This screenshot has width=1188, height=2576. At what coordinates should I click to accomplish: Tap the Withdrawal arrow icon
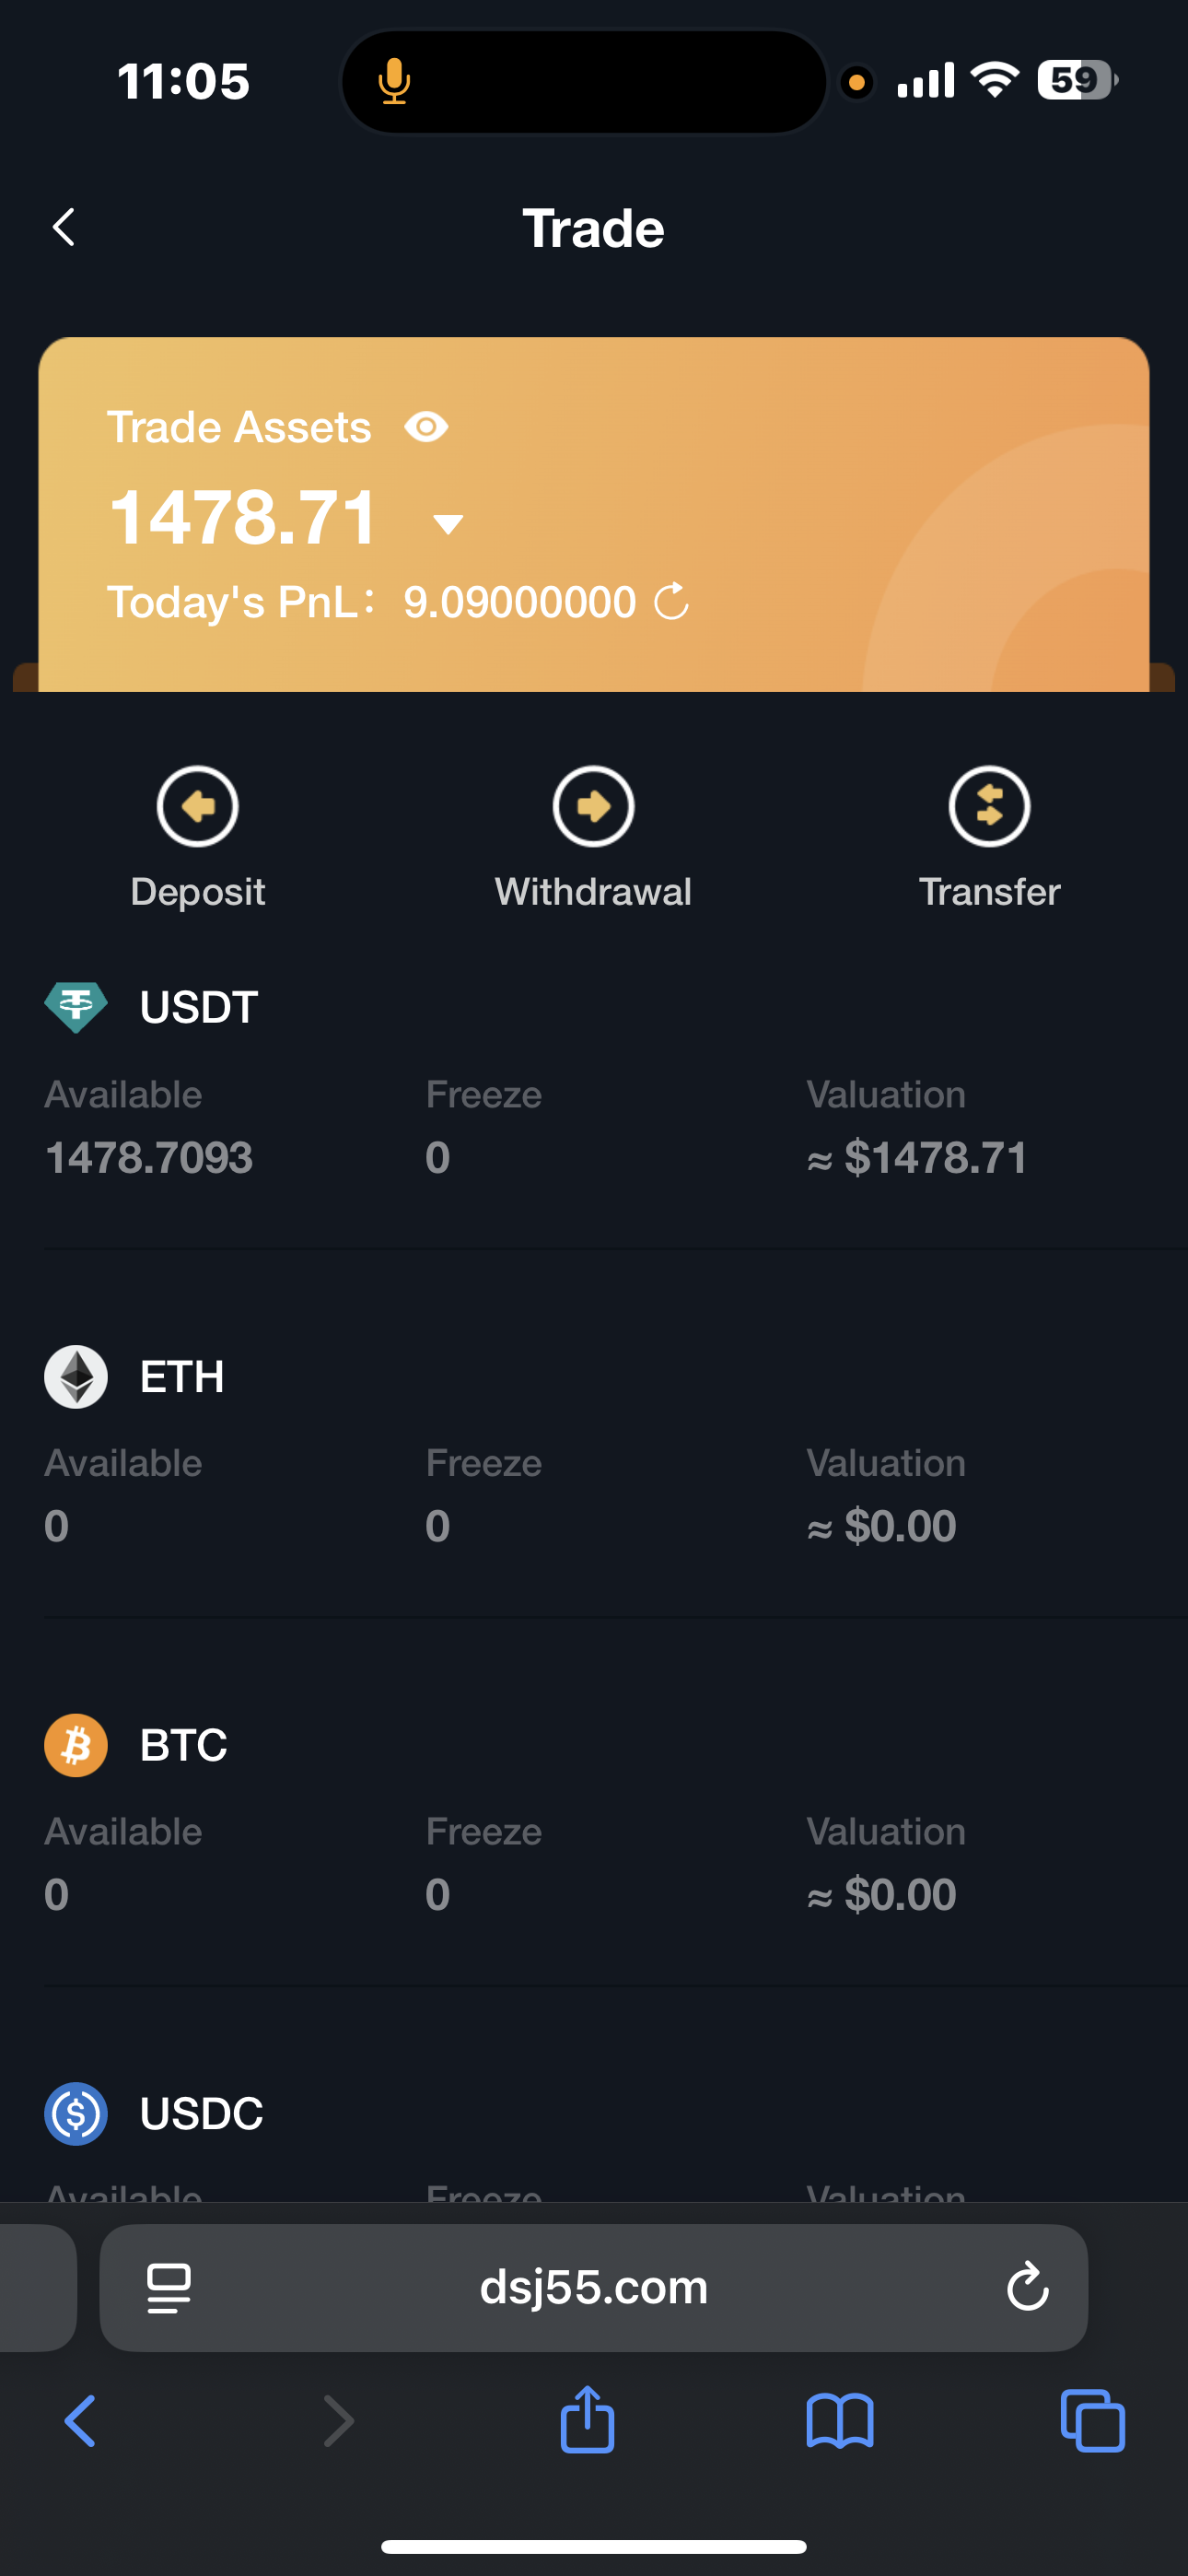(593, 806)
